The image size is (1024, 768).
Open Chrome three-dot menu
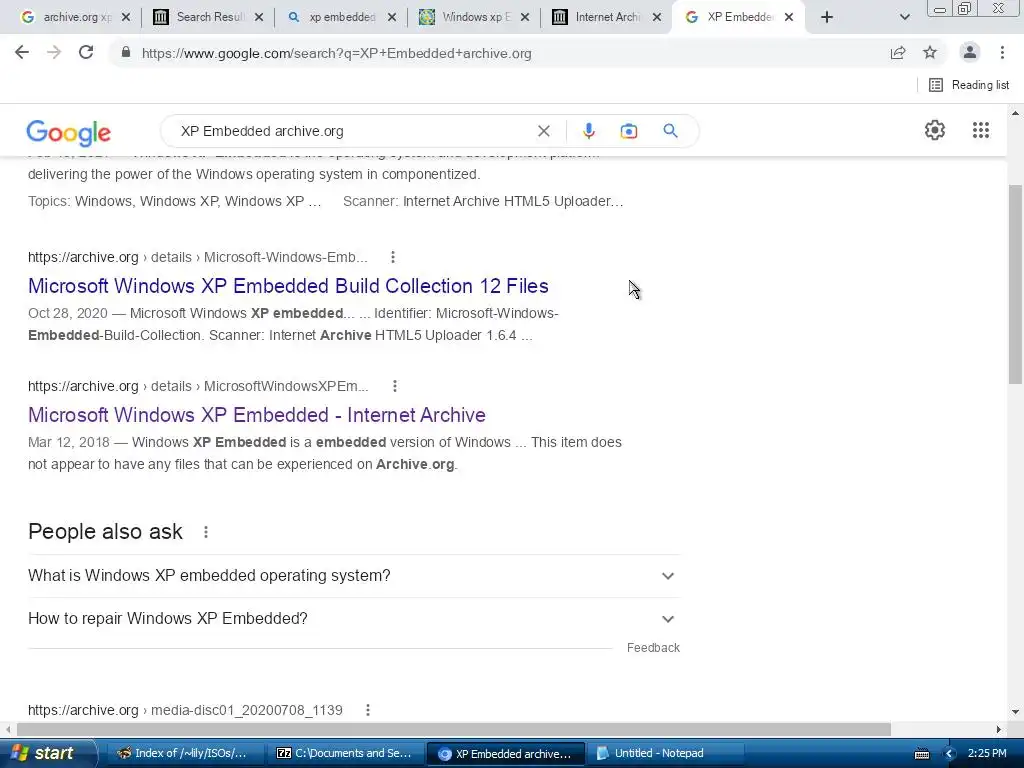1002,52
